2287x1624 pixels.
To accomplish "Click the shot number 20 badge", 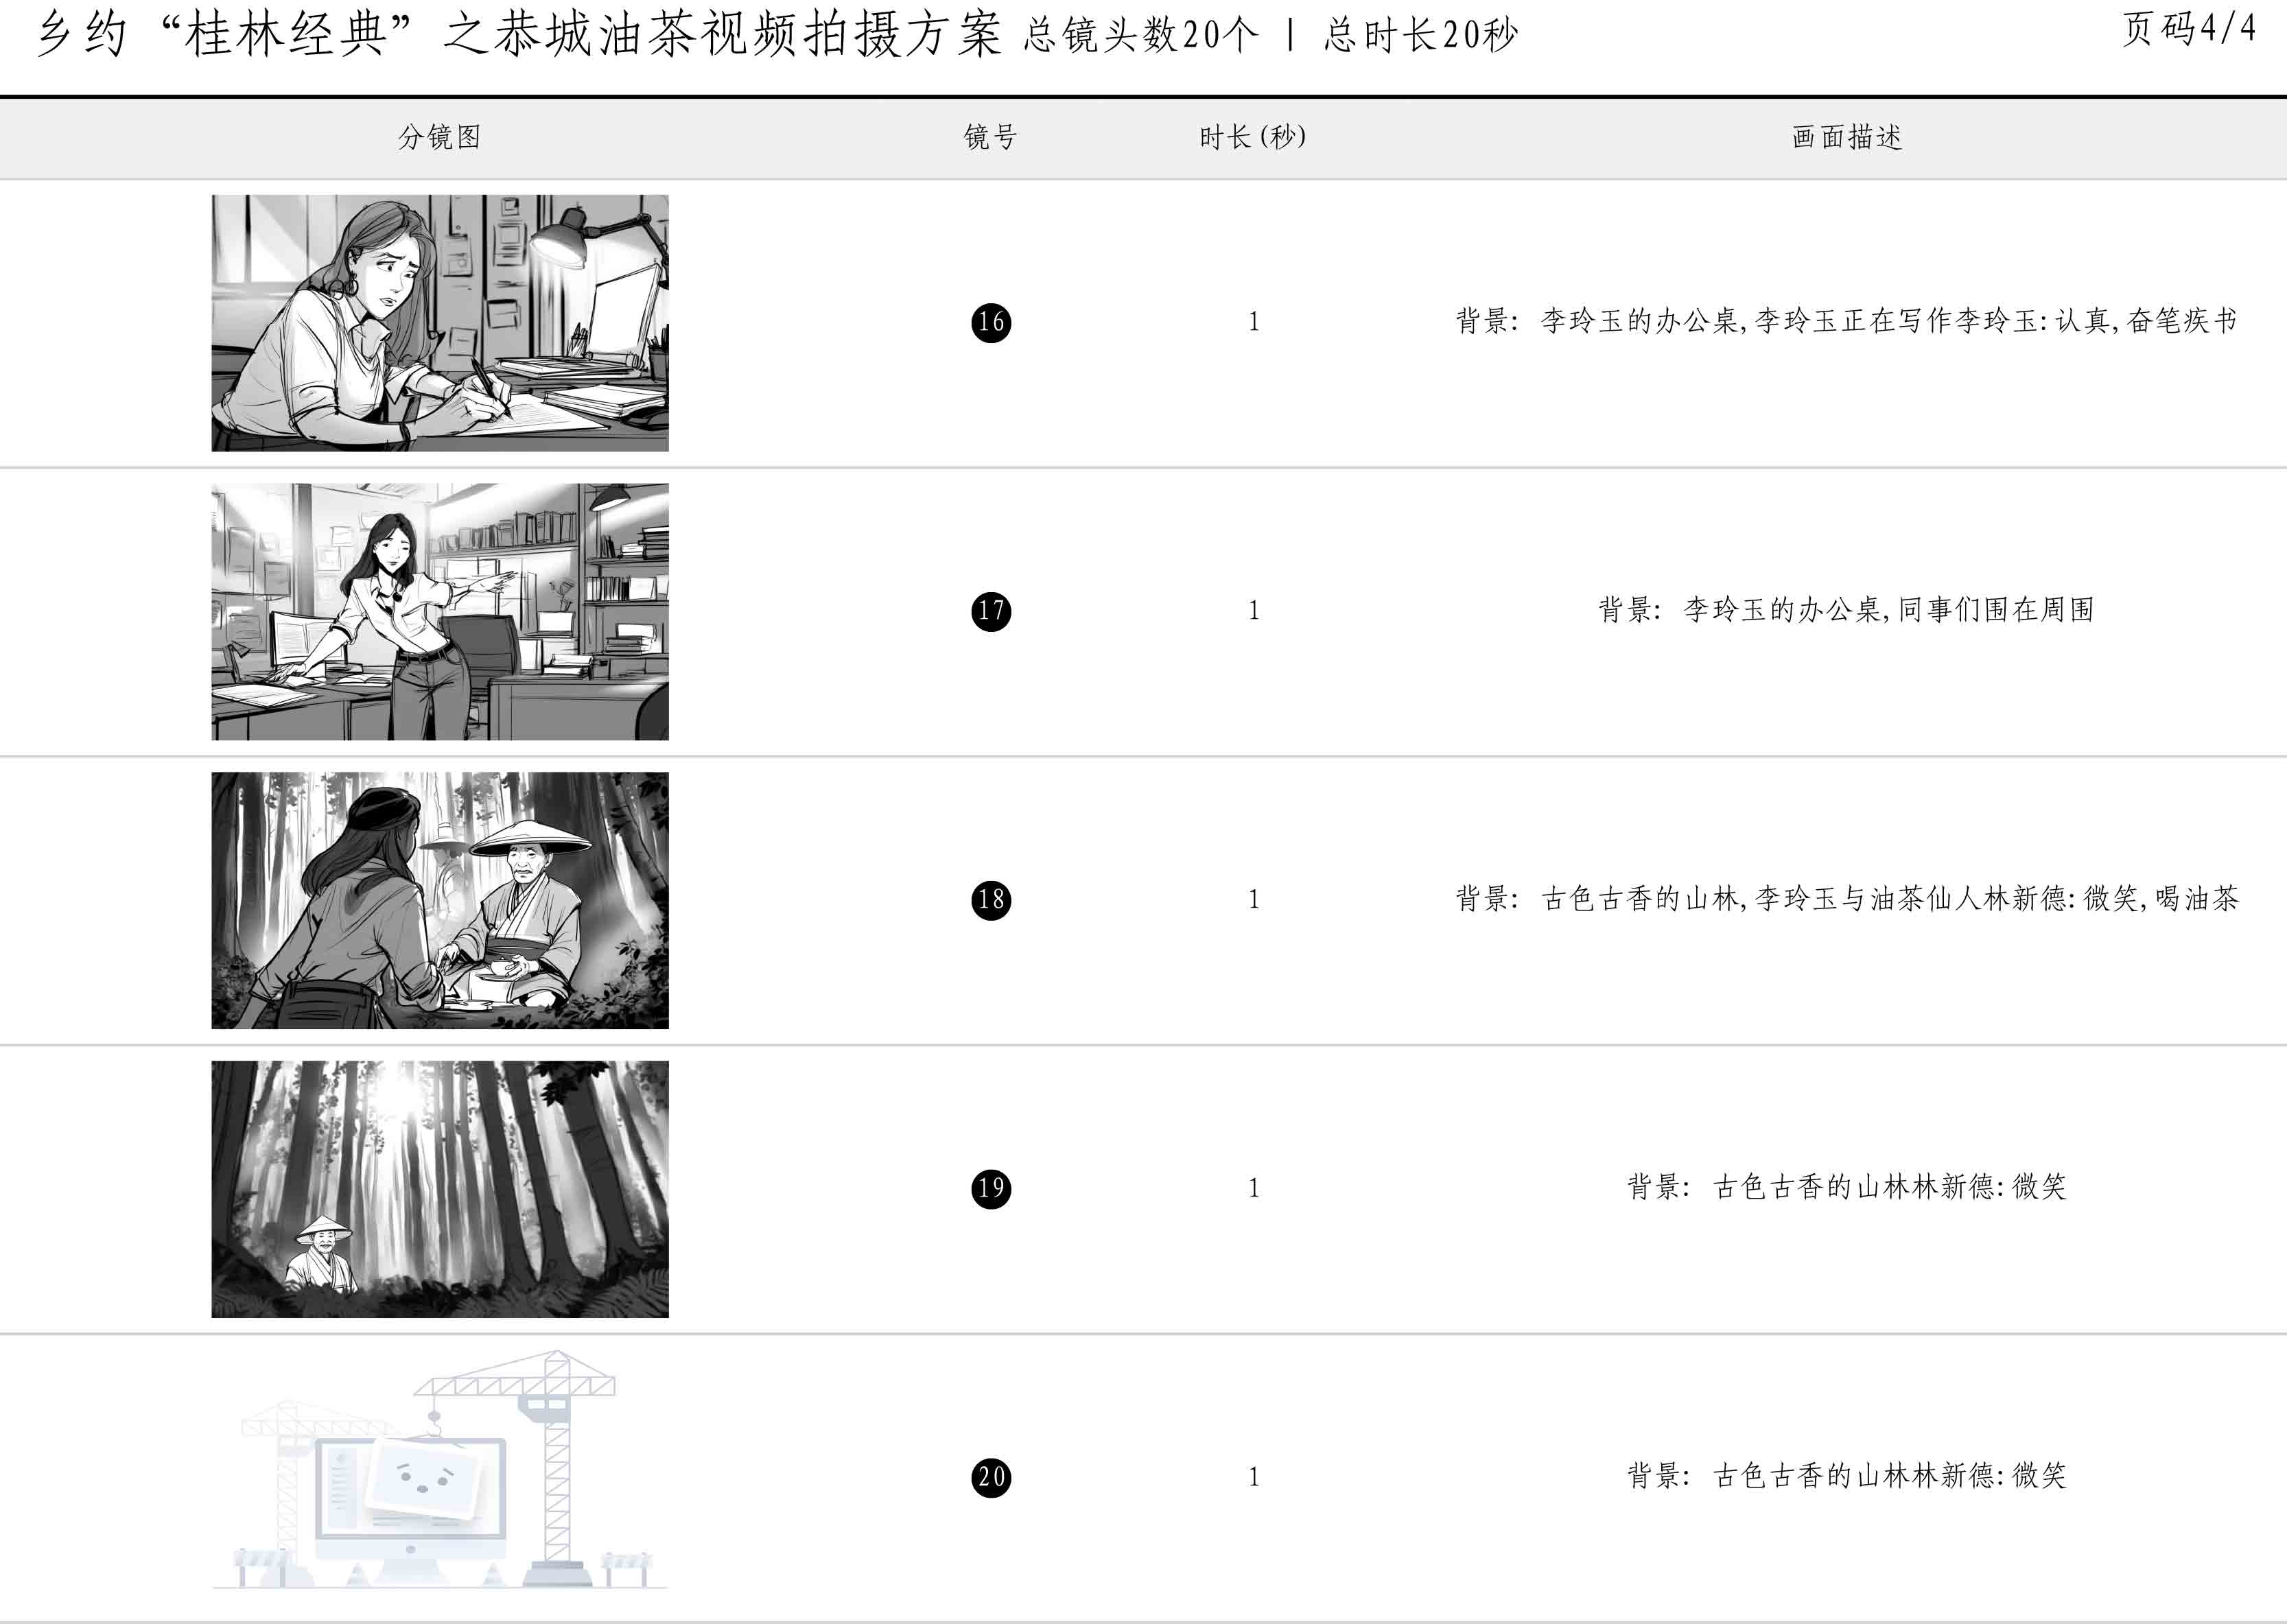I will tap(991, 1477).
